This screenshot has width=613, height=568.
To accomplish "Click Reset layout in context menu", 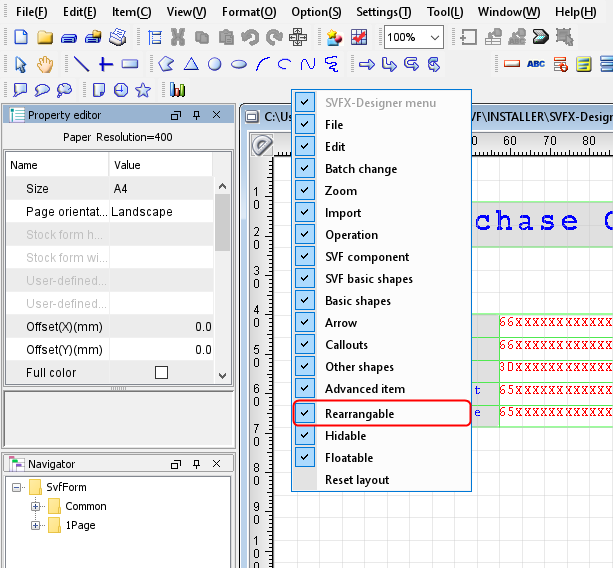I will [x=357, y=480].
